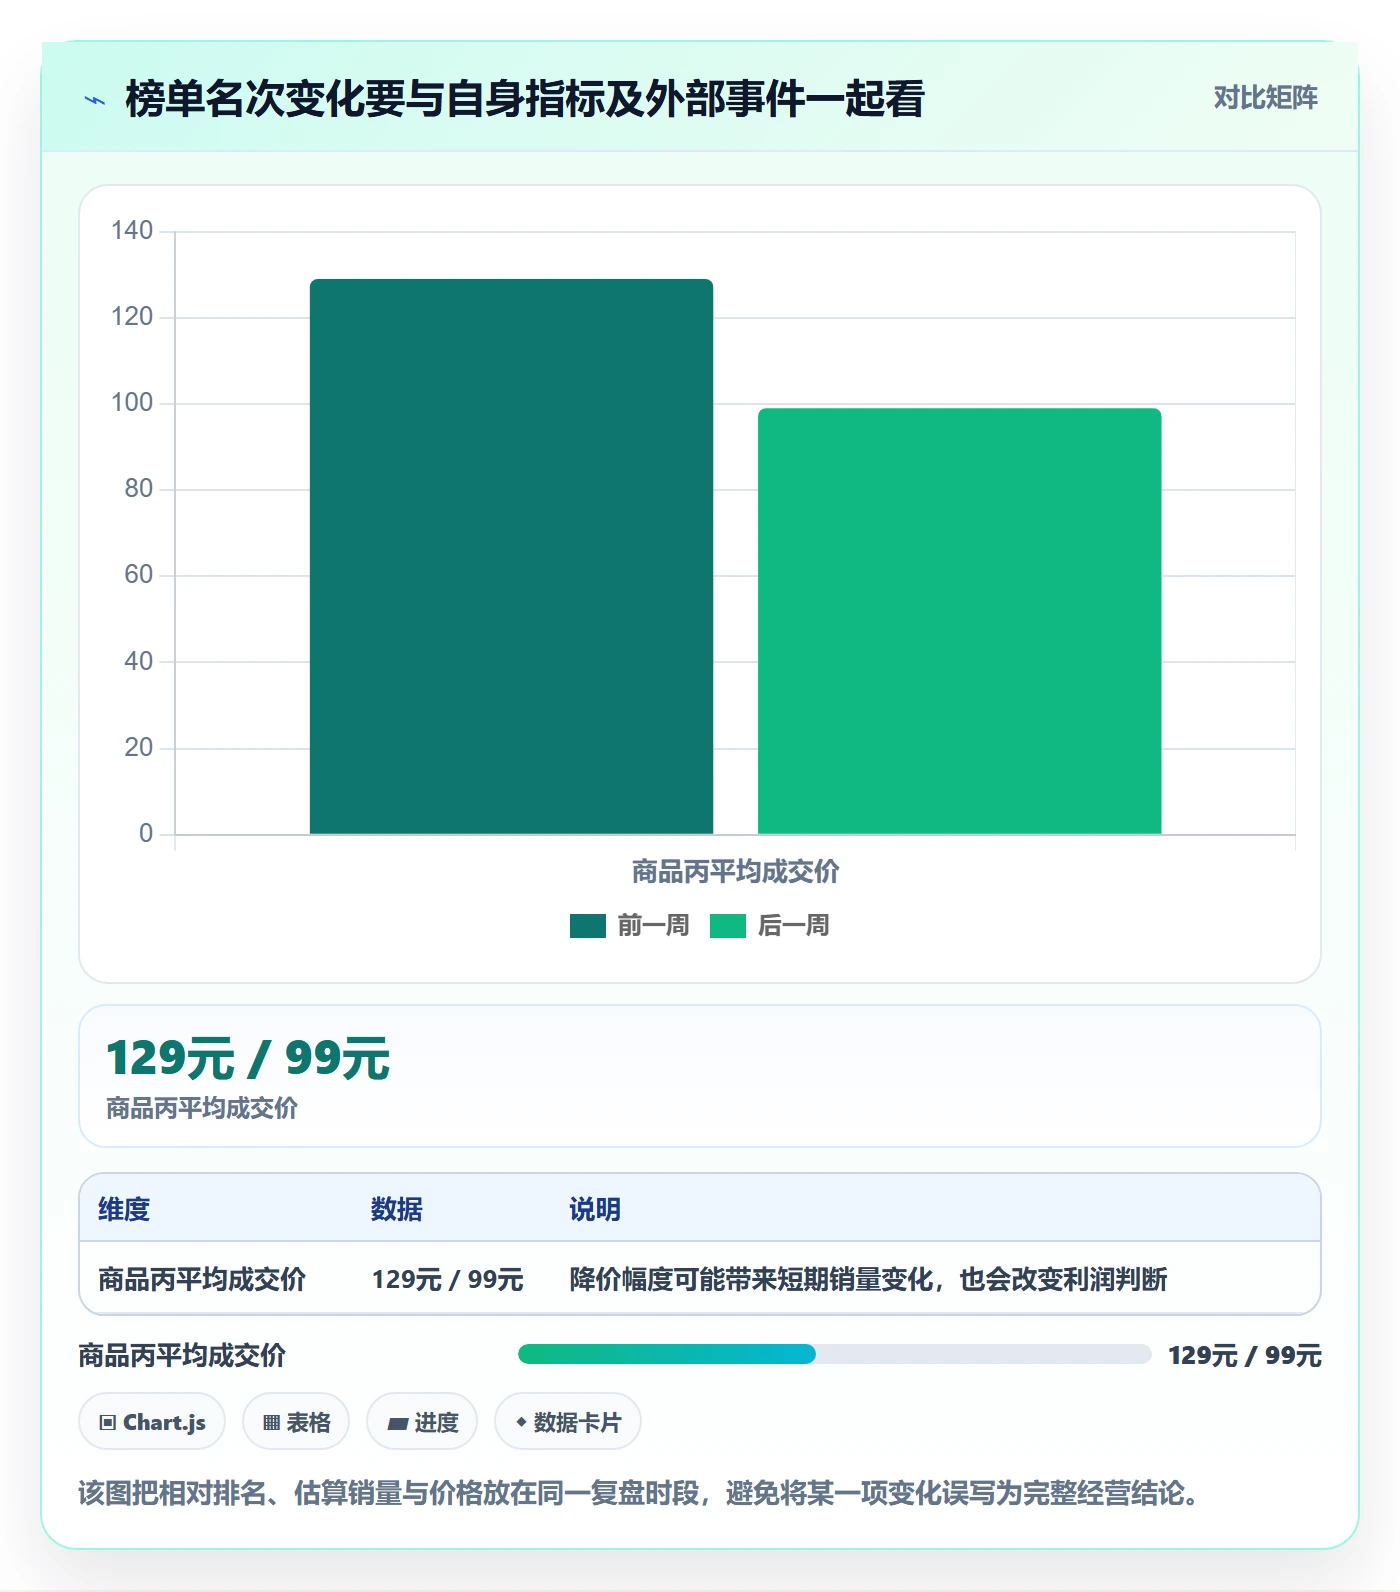Click the bright green 后一周 bar

959,621
